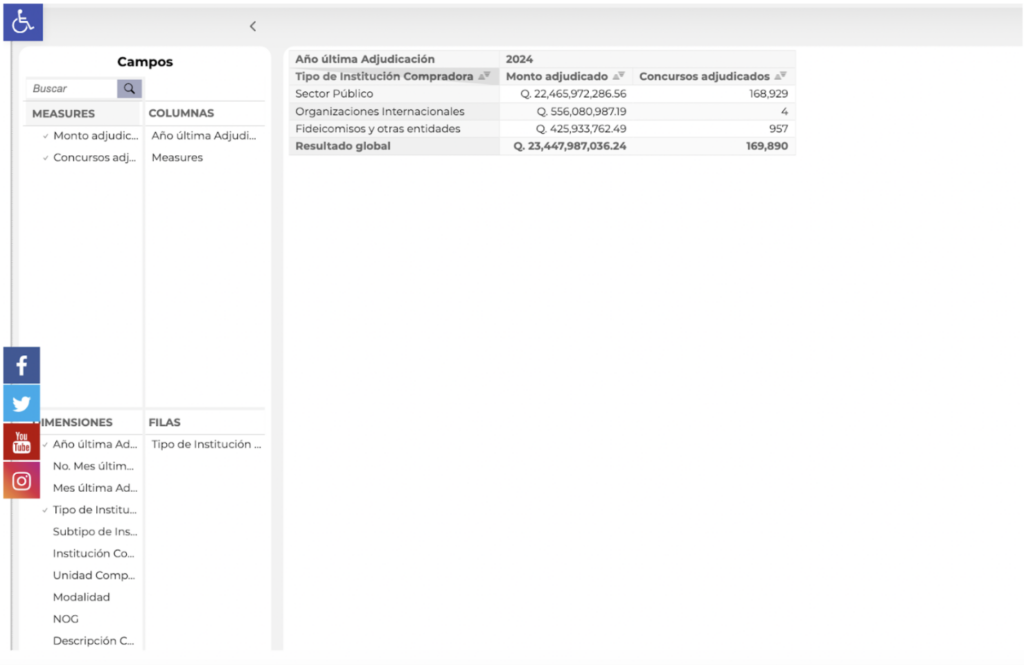Image resolution: width=1024 pixels, height=665 pixels.
Task: Click the Sector Público row label
Action: click(x=334, y=94)
